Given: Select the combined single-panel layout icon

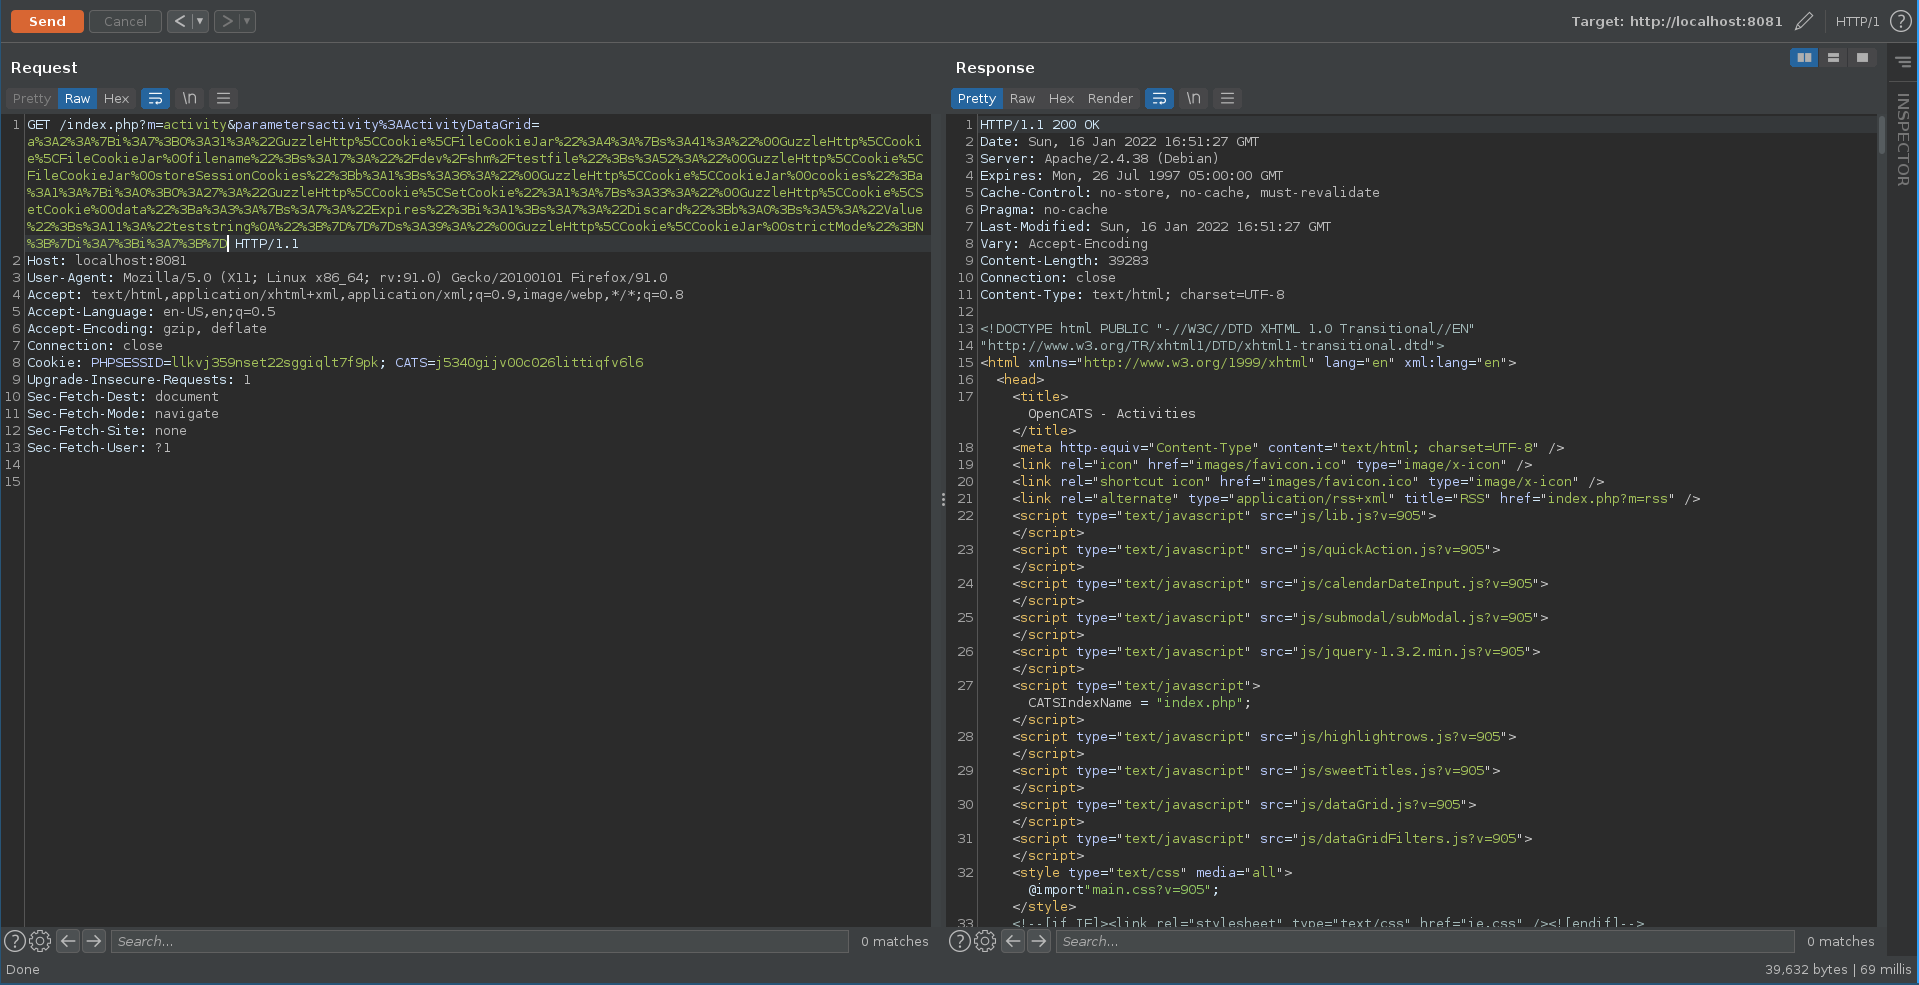Looking at the screenshot, I should tap(1862, 58).
